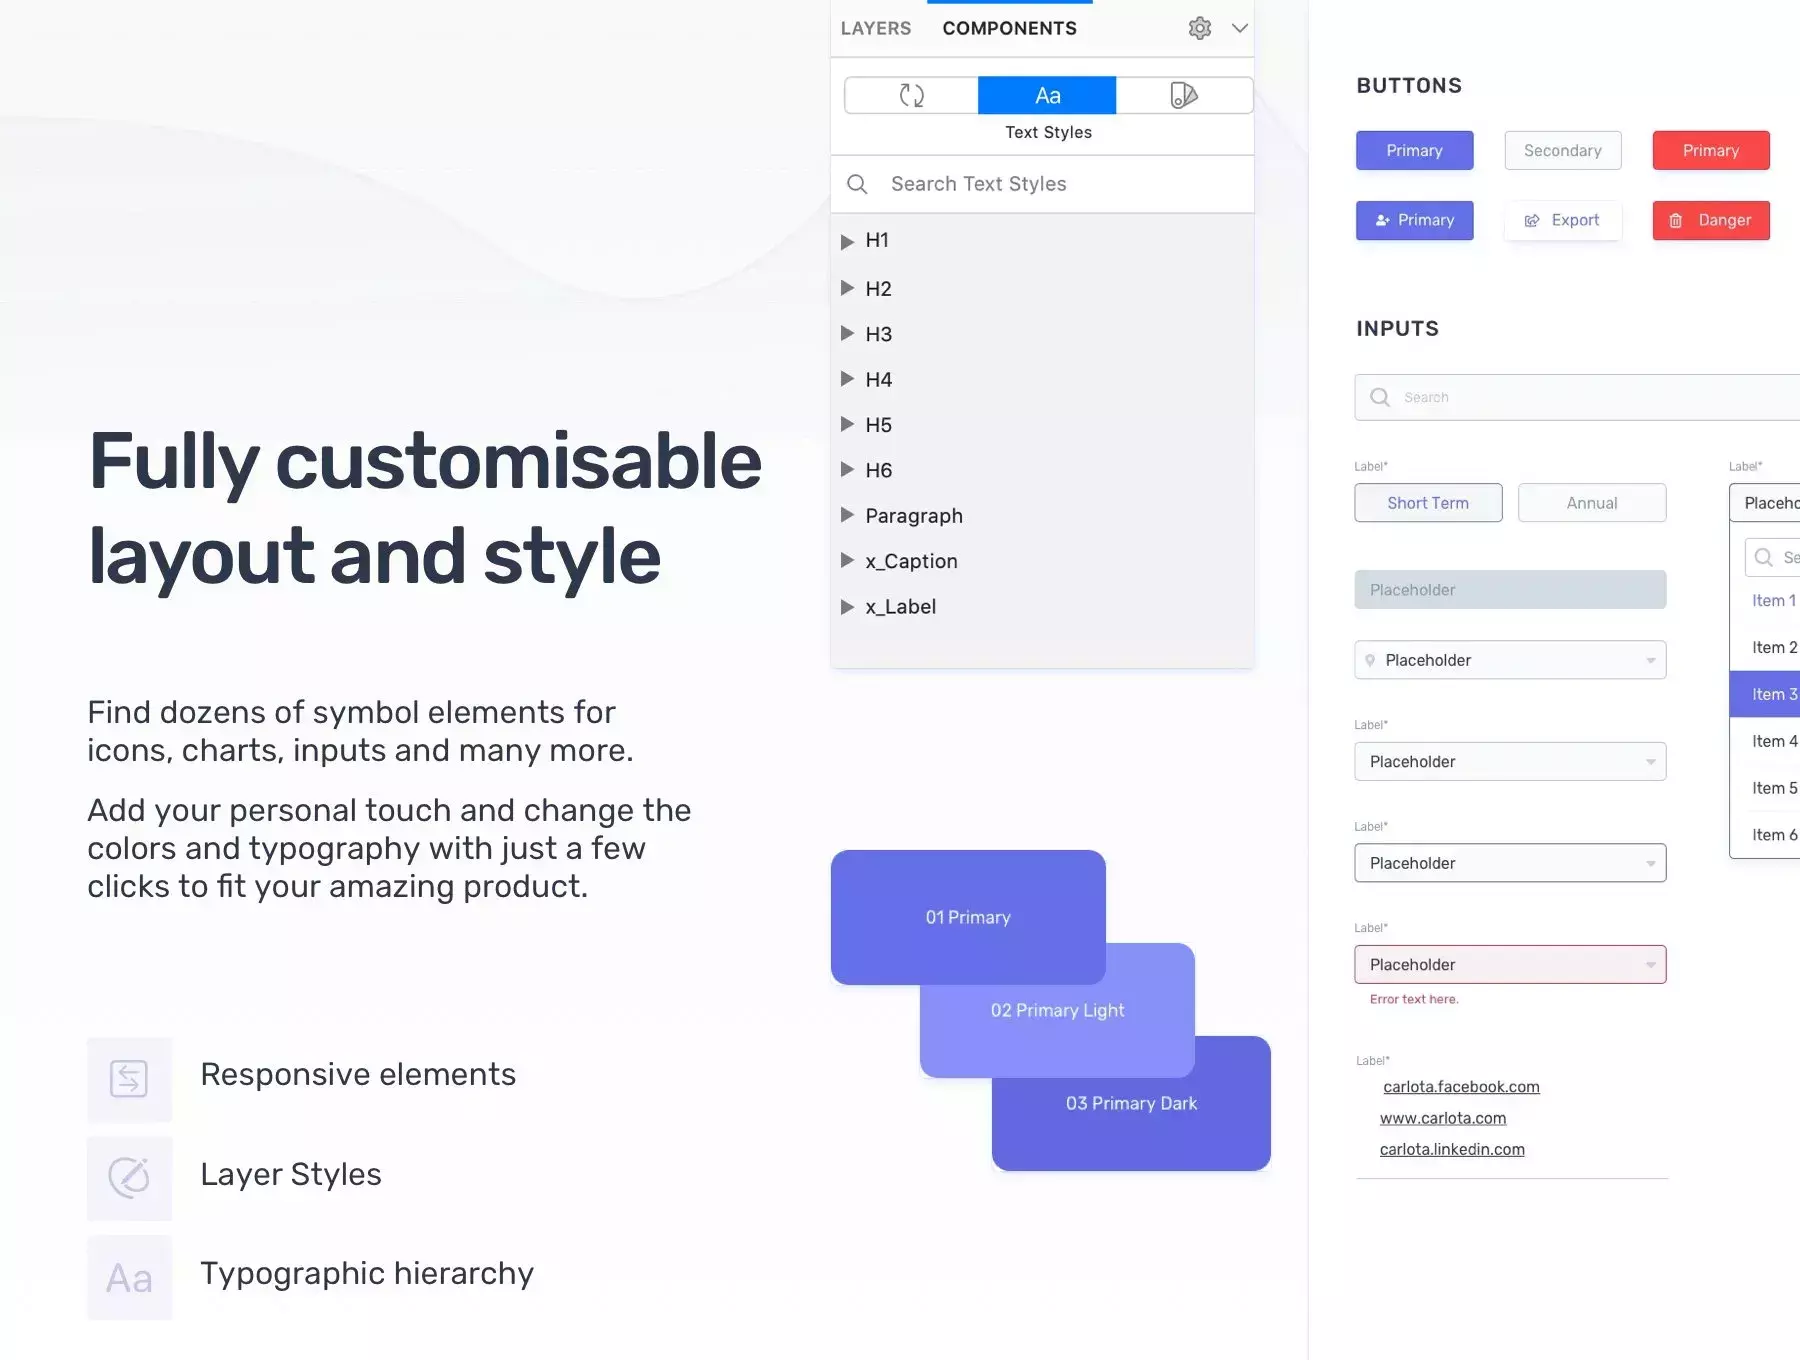Image resolution: width=1800 pixels, height=1360 pixels.
Task: Switch to the LAYERS tab
Action: click(x=876, y=28)
